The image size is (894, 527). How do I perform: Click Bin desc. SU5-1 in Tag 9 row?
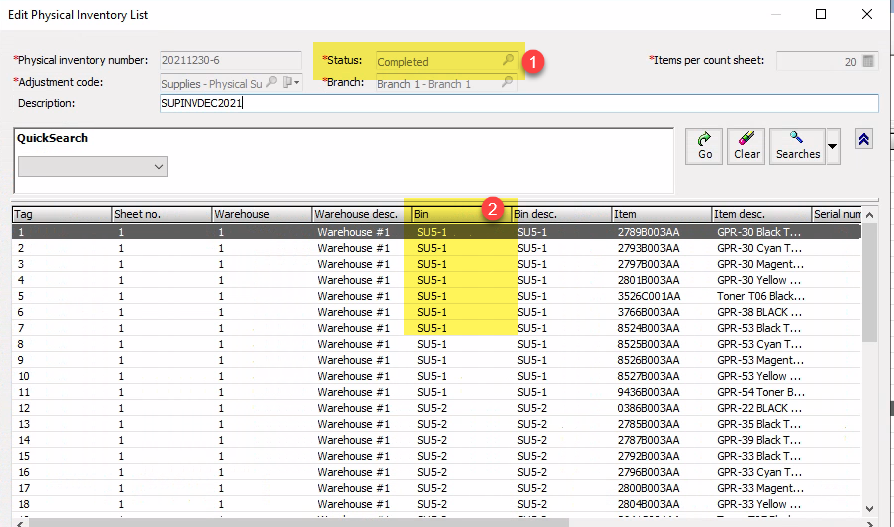pos(532,360)
